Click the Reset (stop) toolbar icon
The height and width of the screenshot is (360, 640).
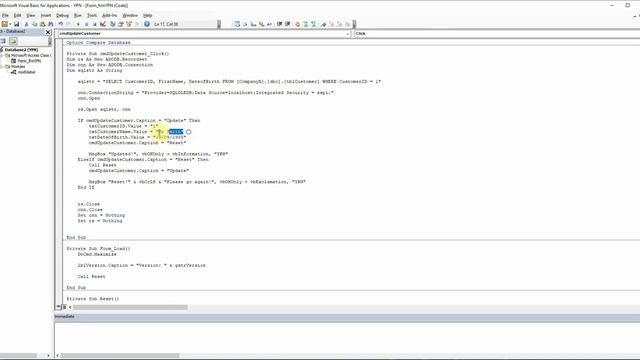pyautogui.click(x=95, y=24)
